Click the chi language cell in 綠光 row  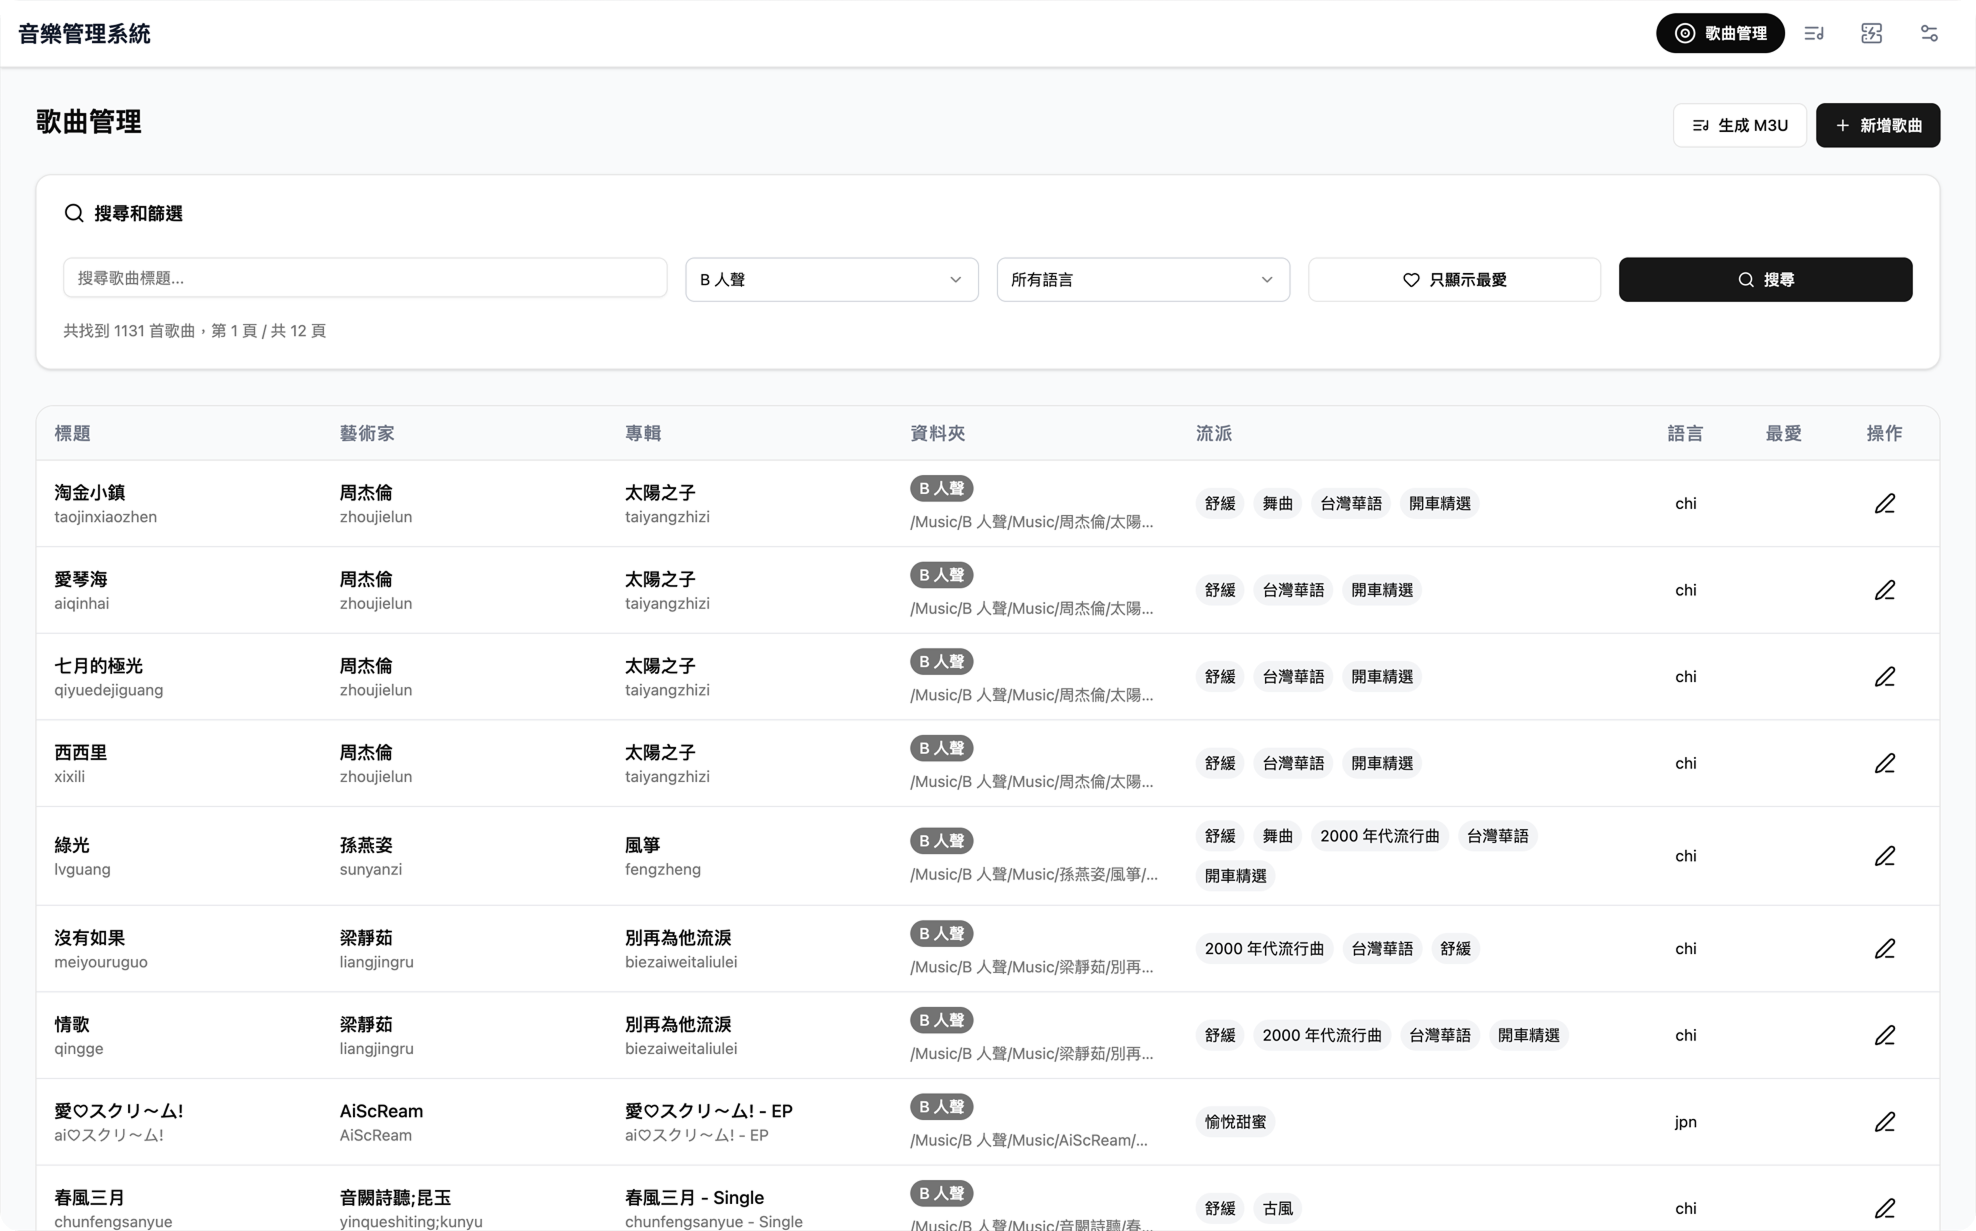point(1685,856)
